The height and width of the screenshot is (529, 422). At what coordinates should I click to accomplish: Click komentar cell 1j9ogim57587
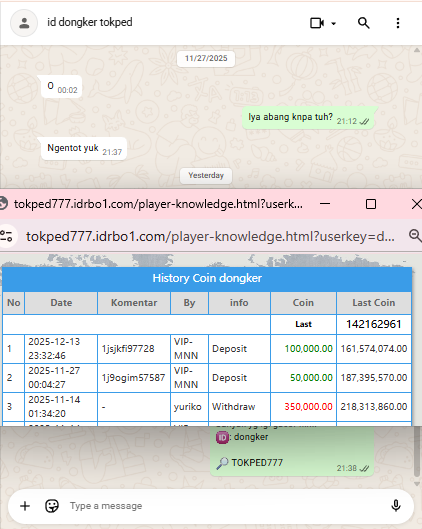click(x=133, y=378)
